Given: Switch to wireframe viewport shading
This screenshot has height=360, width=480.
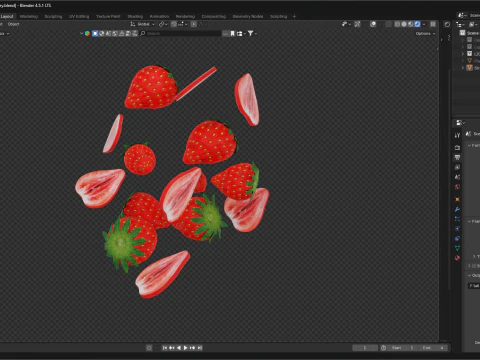Looking at the screenshot, I should (x=397, y=24).
